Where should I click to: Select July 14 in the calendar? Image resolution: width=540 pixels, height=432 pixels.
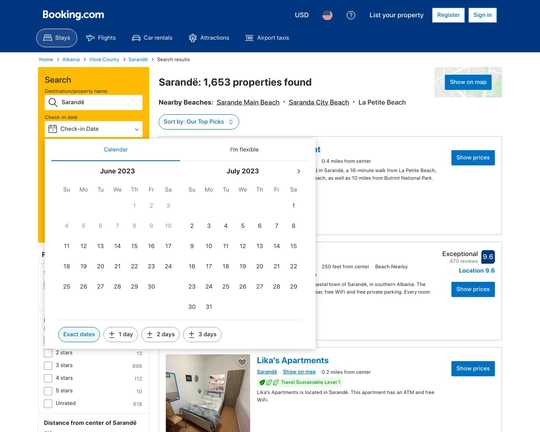point(277,246)
